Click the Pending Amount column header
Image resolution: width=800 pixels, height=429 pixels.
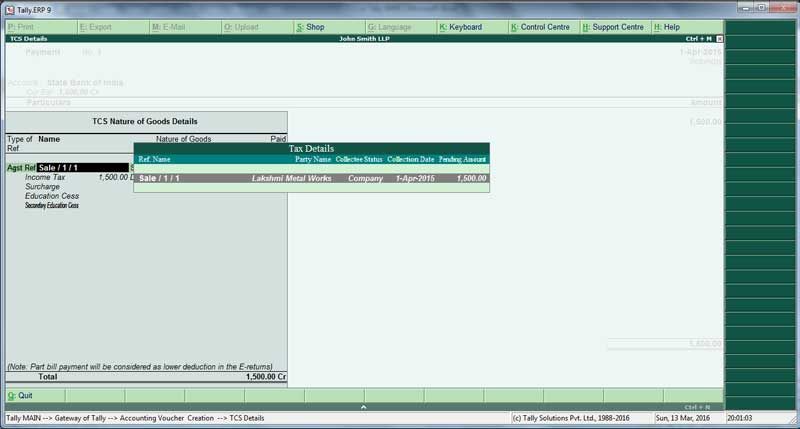pyautogui.click(x=462, y=159)
